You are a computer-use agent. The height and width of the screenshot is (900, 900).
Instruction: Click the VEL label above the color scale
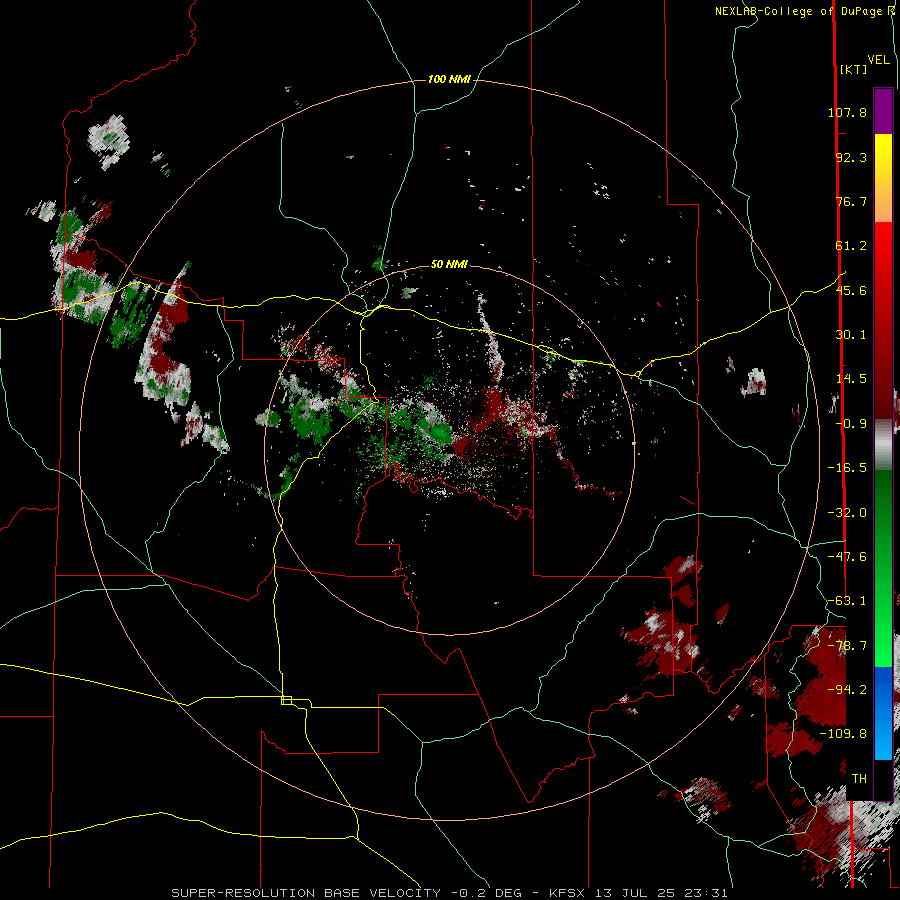(878, 60)
